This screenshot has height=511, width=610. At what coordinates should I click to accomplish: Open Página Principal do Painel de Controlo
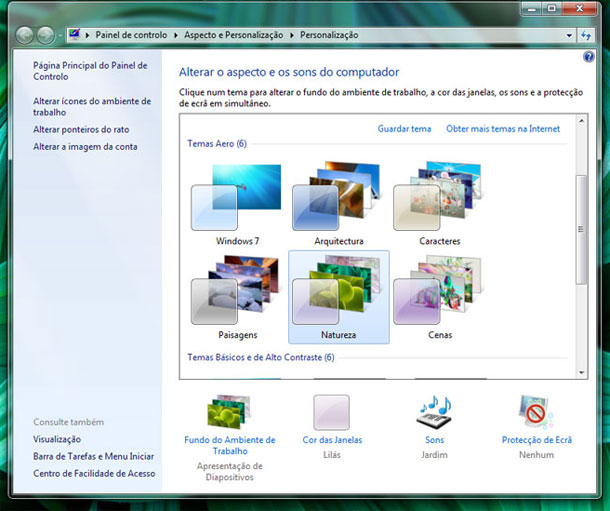tap(90, 71)
